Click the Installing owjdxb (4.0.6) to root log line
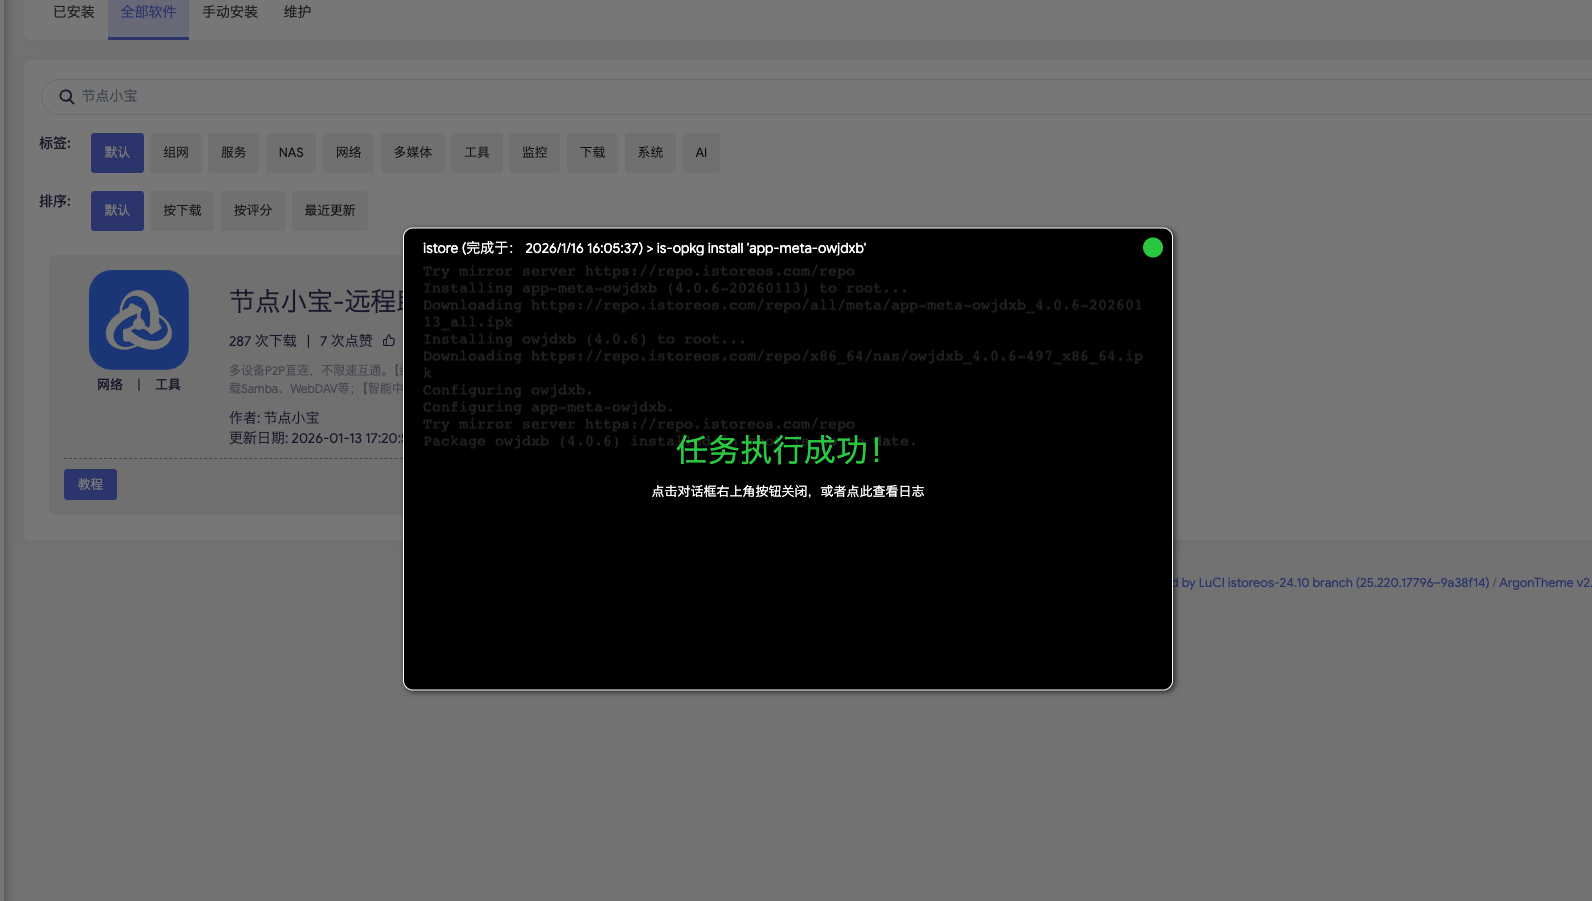 [584, 339]
